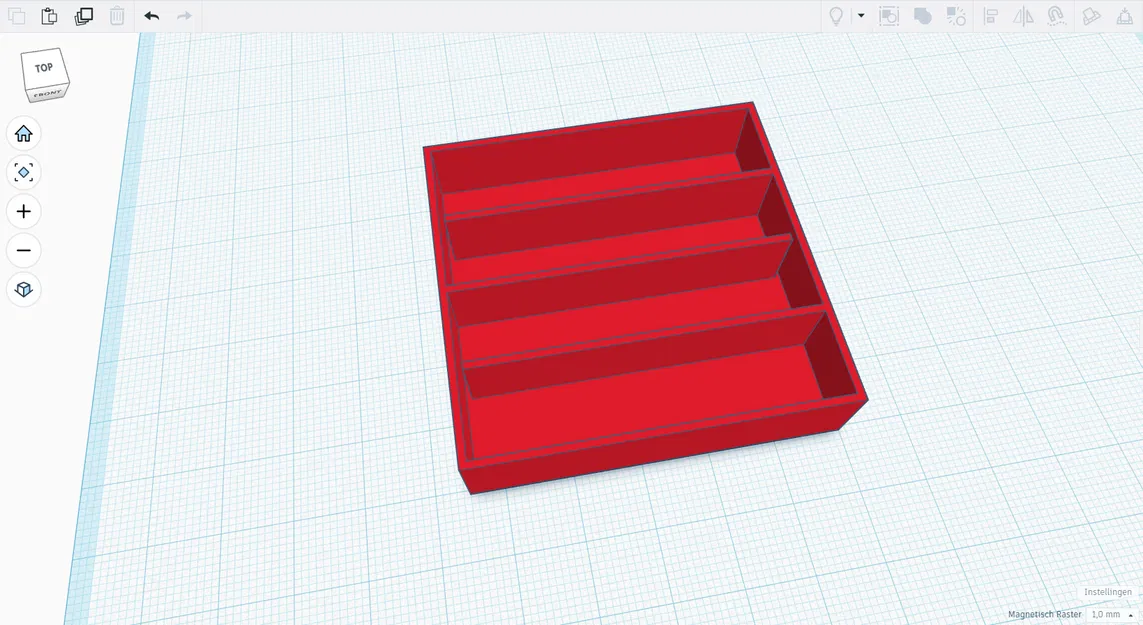This screenshot has height=625, width=1143.
Task: Open the Align tool
Action: tap(991, 16)
